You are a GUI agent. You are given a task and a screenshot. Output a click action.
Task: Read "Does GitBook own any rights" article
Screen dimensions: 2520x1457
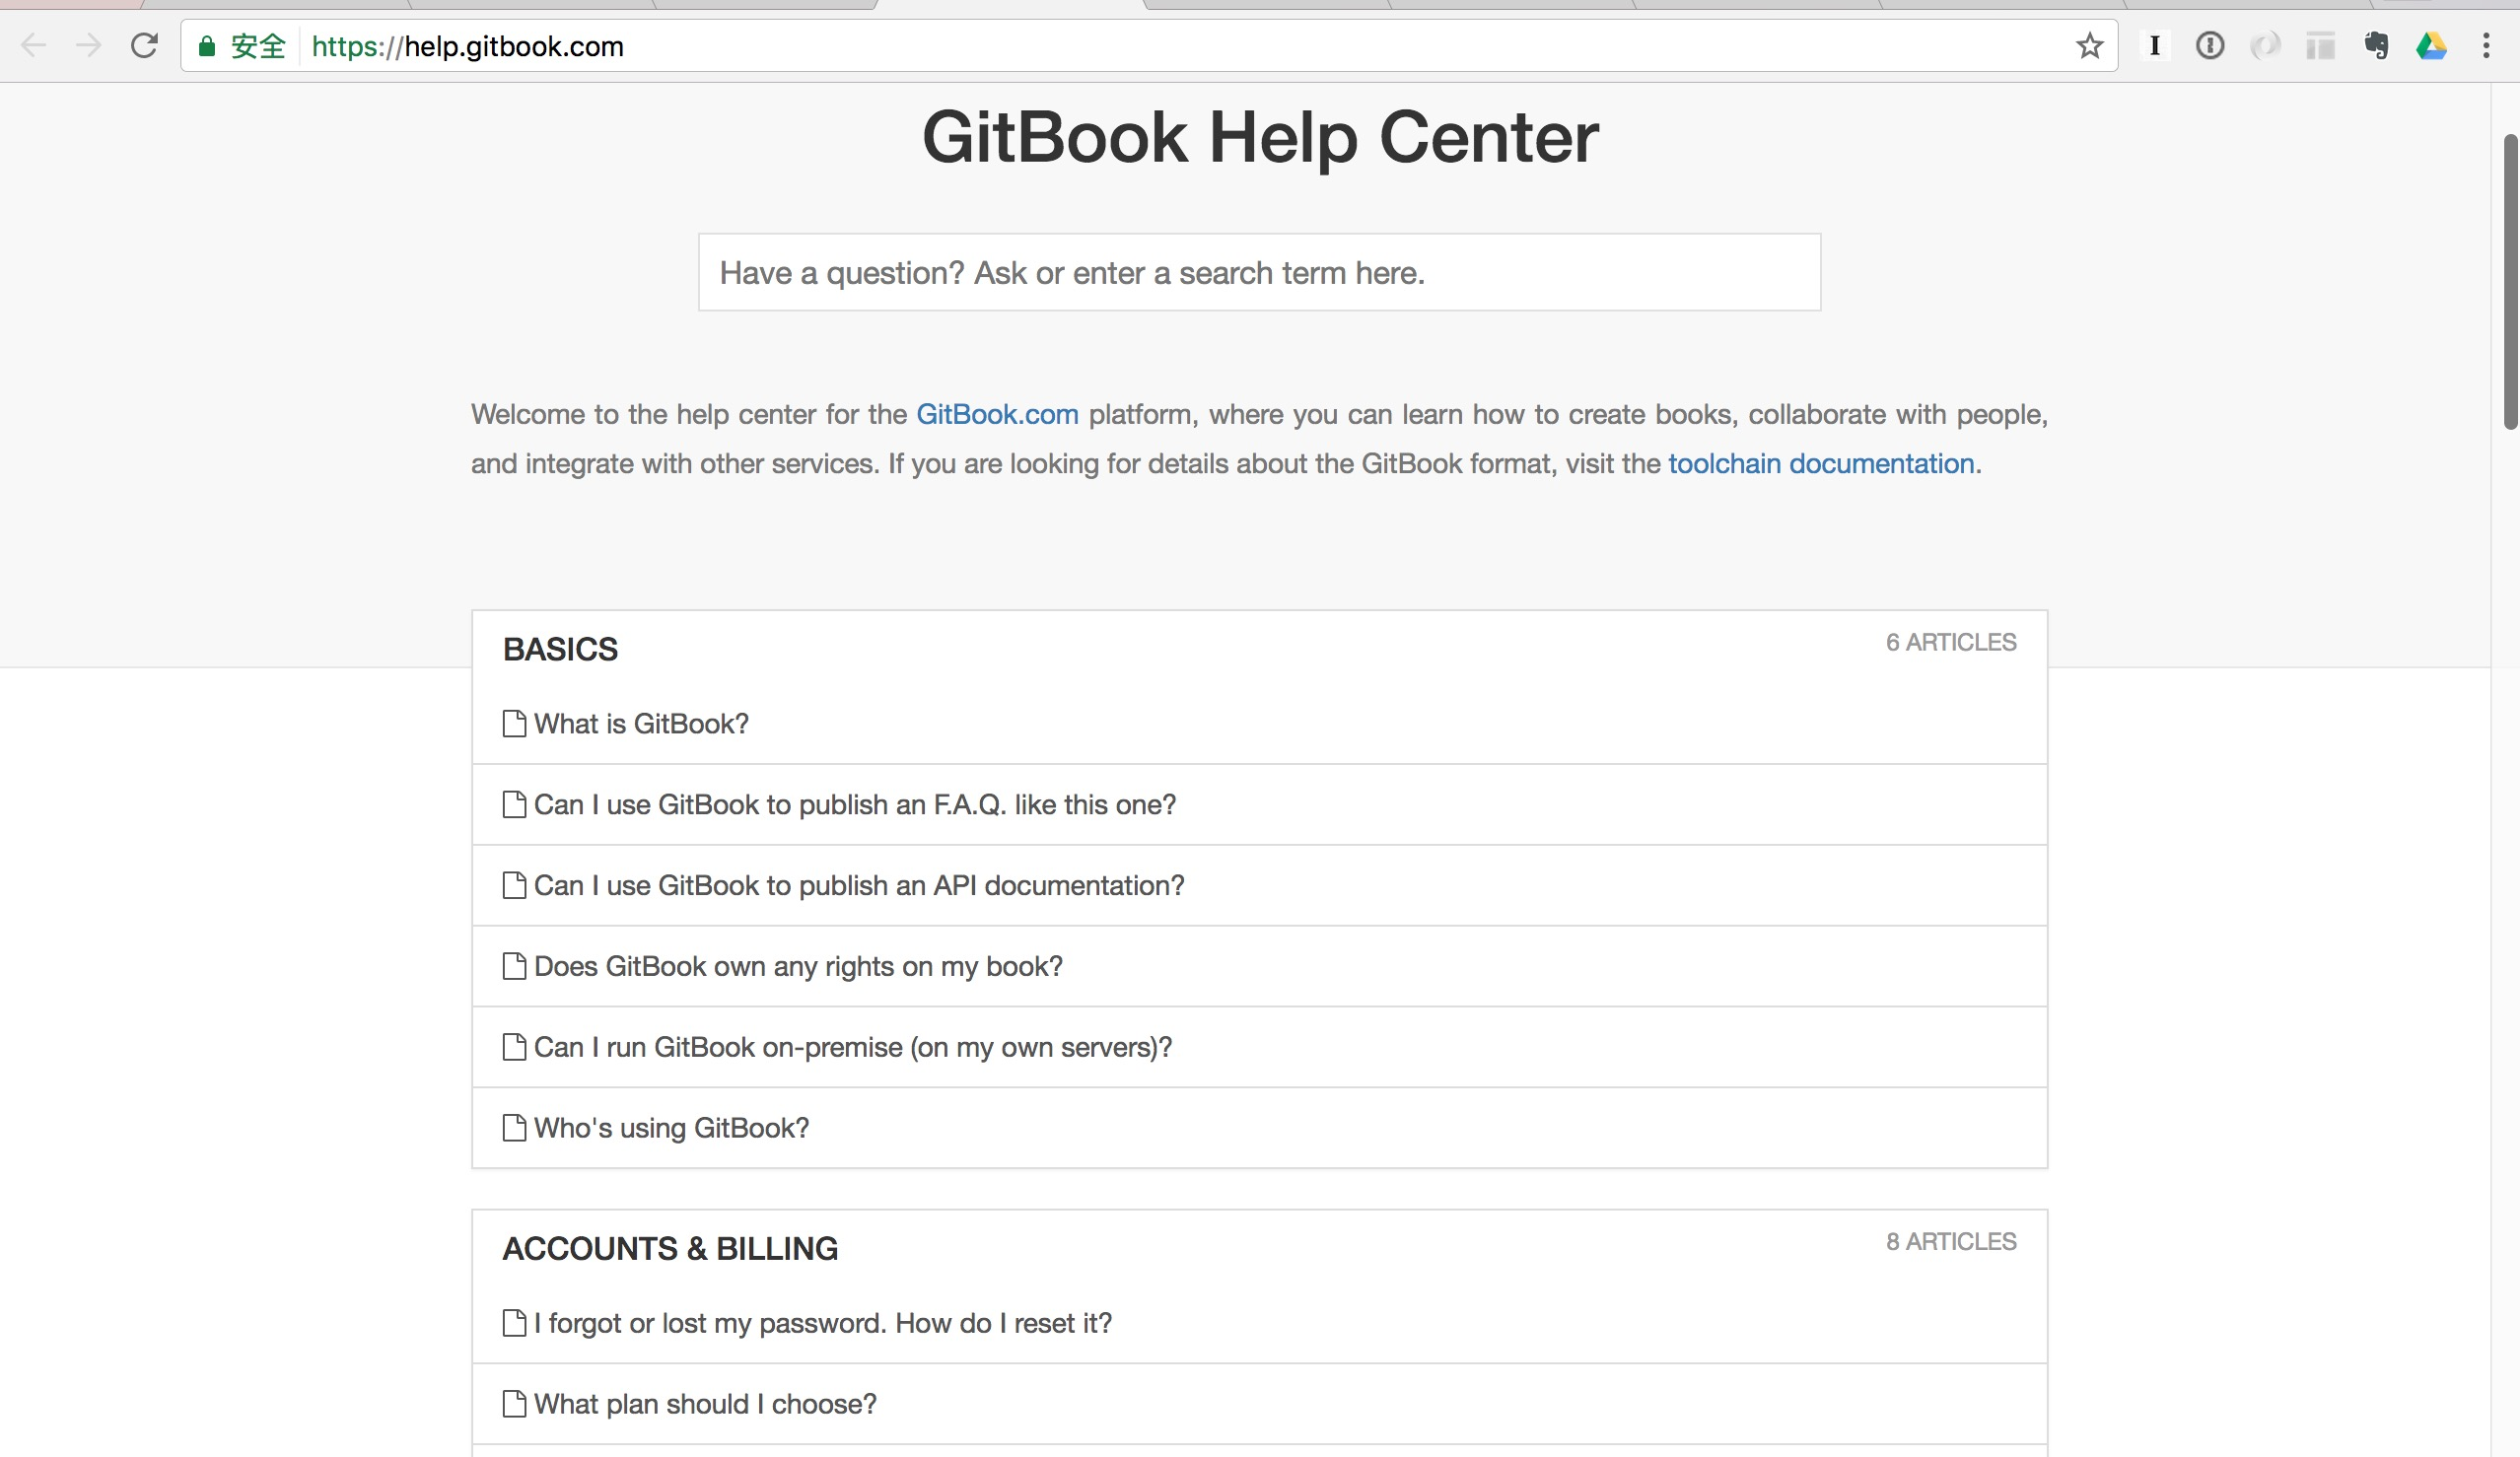pyautogui.click(x=798, y=967)
